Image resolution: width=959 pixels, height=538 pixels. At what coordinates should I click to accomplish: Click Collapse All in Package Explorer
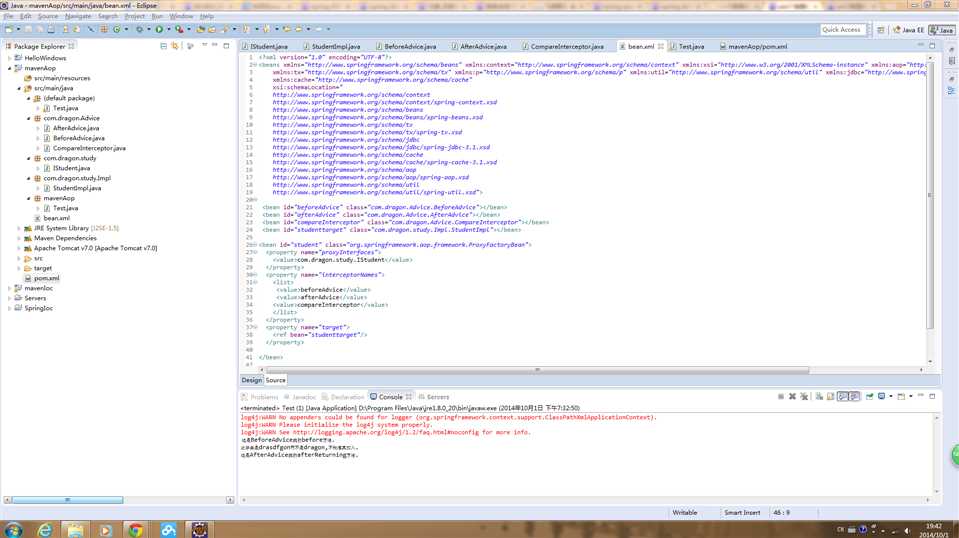(x=163, y=46)
